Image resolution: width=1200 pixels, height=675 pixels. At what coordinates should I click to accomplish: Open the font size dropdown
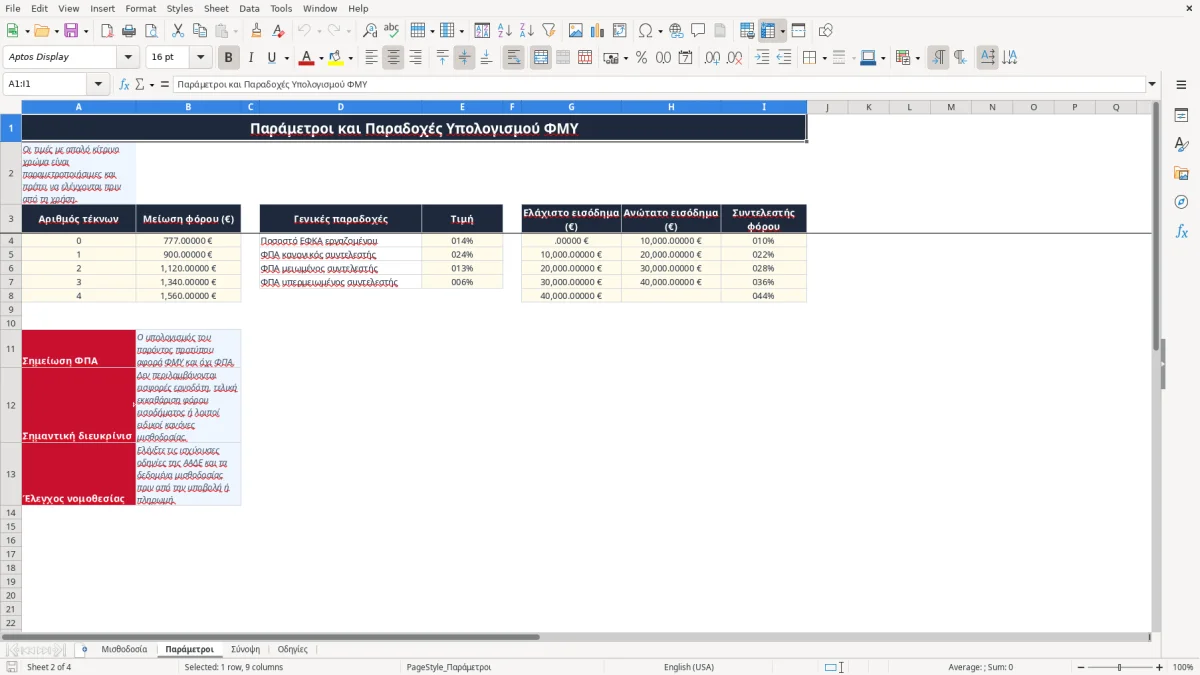pos(201,57)
